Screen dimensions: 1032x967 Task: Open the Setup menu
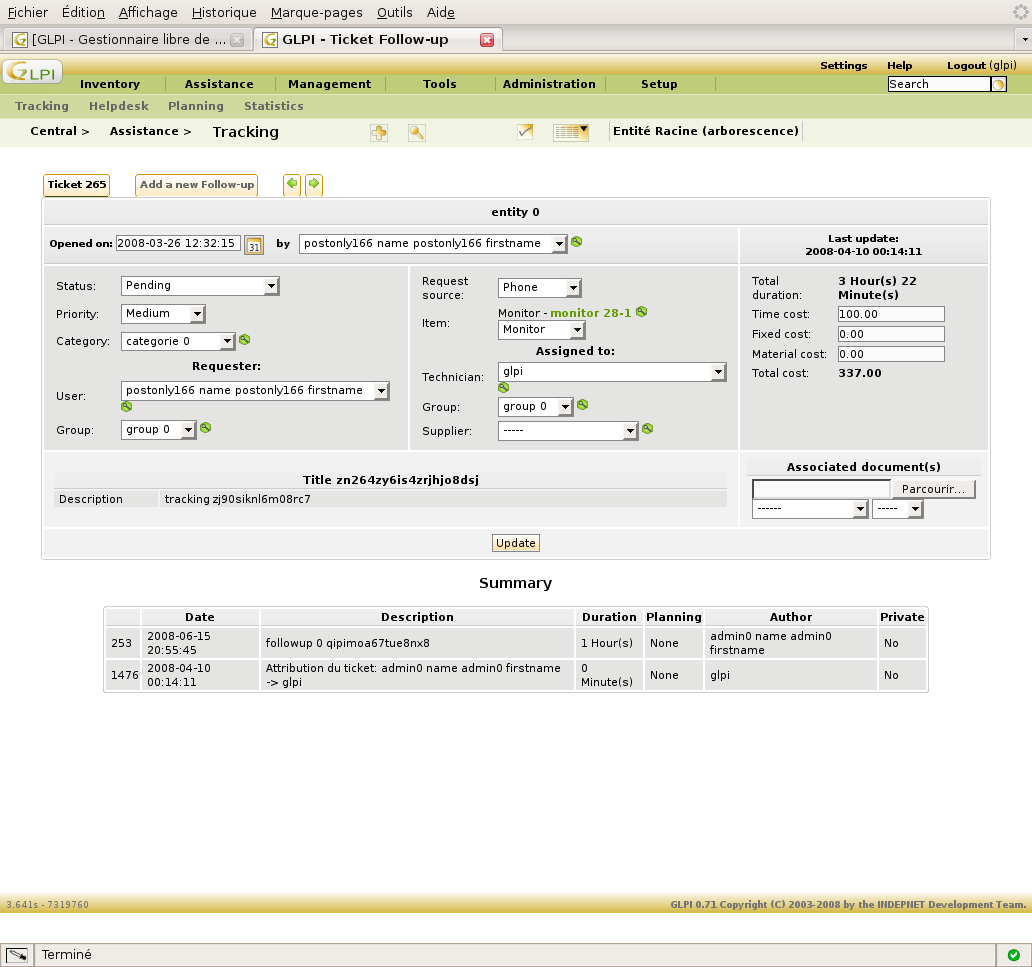coord(659,84)
